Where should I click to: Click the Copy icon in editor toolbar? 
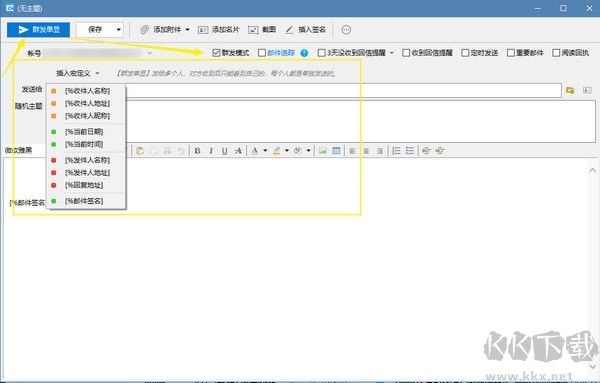pos(154,151)
